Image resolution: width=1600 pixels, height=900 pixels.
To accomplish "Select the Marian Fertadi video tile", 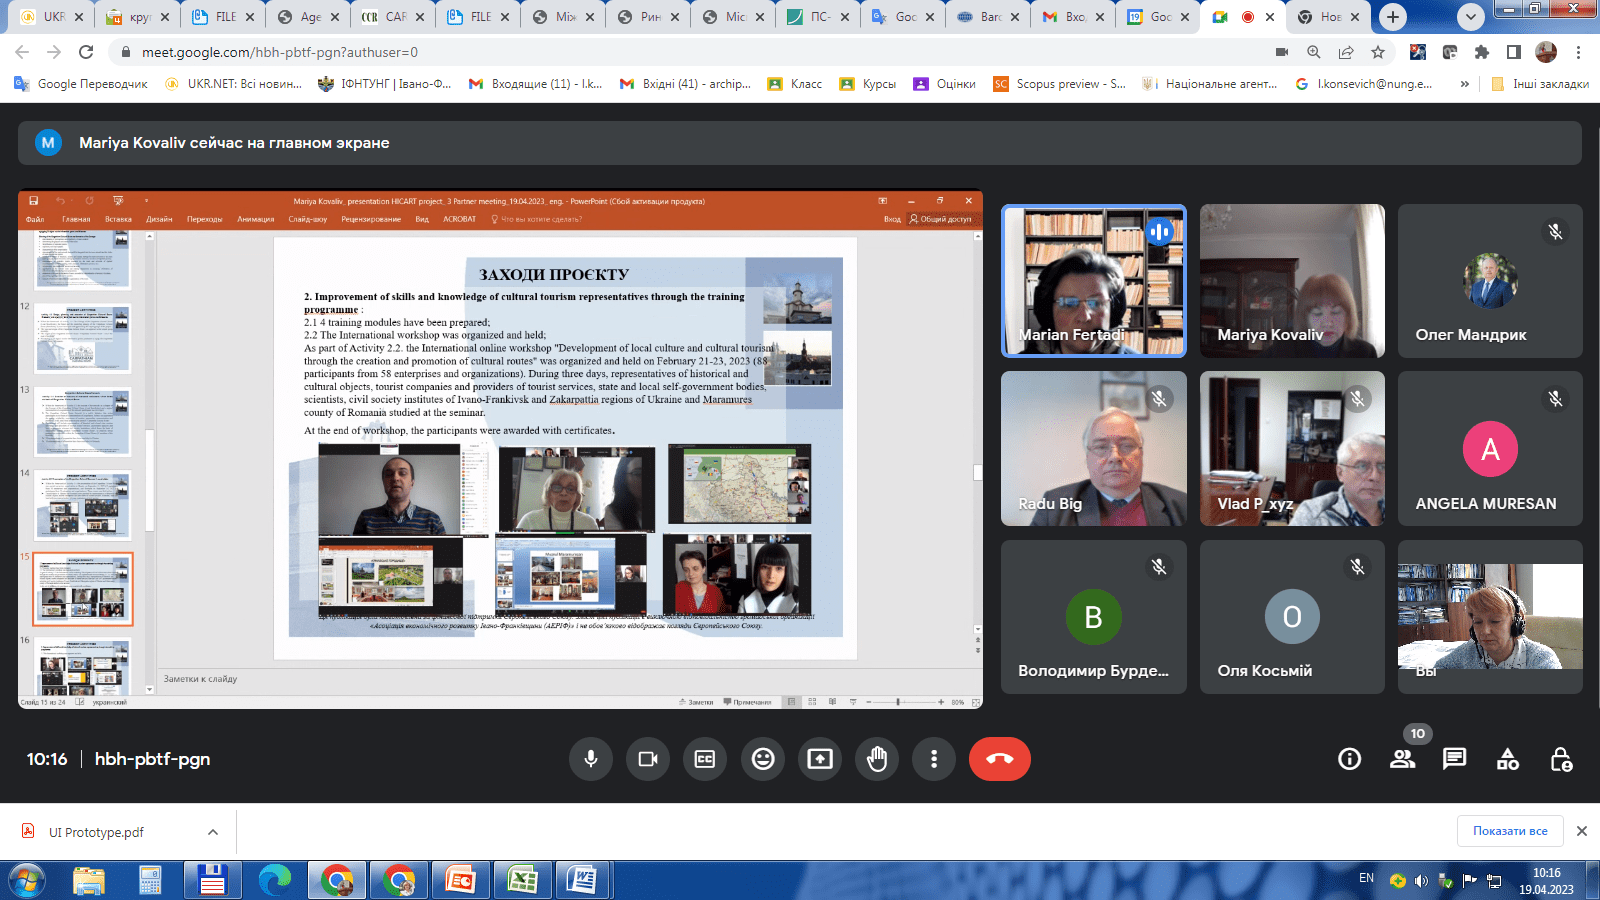I will 1093,281.
